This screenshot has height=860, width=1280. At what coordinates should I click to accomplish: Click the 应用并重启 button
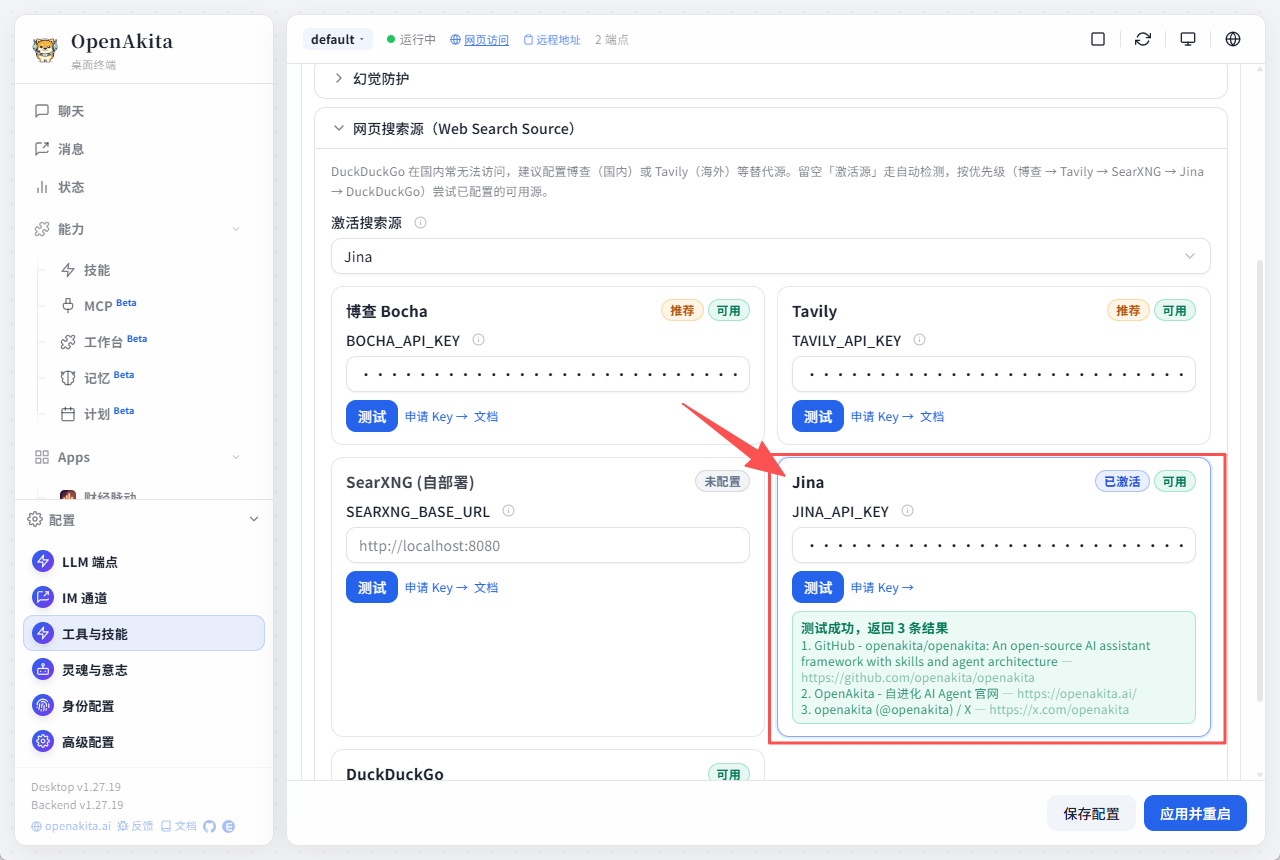[x=1196, y=813]
